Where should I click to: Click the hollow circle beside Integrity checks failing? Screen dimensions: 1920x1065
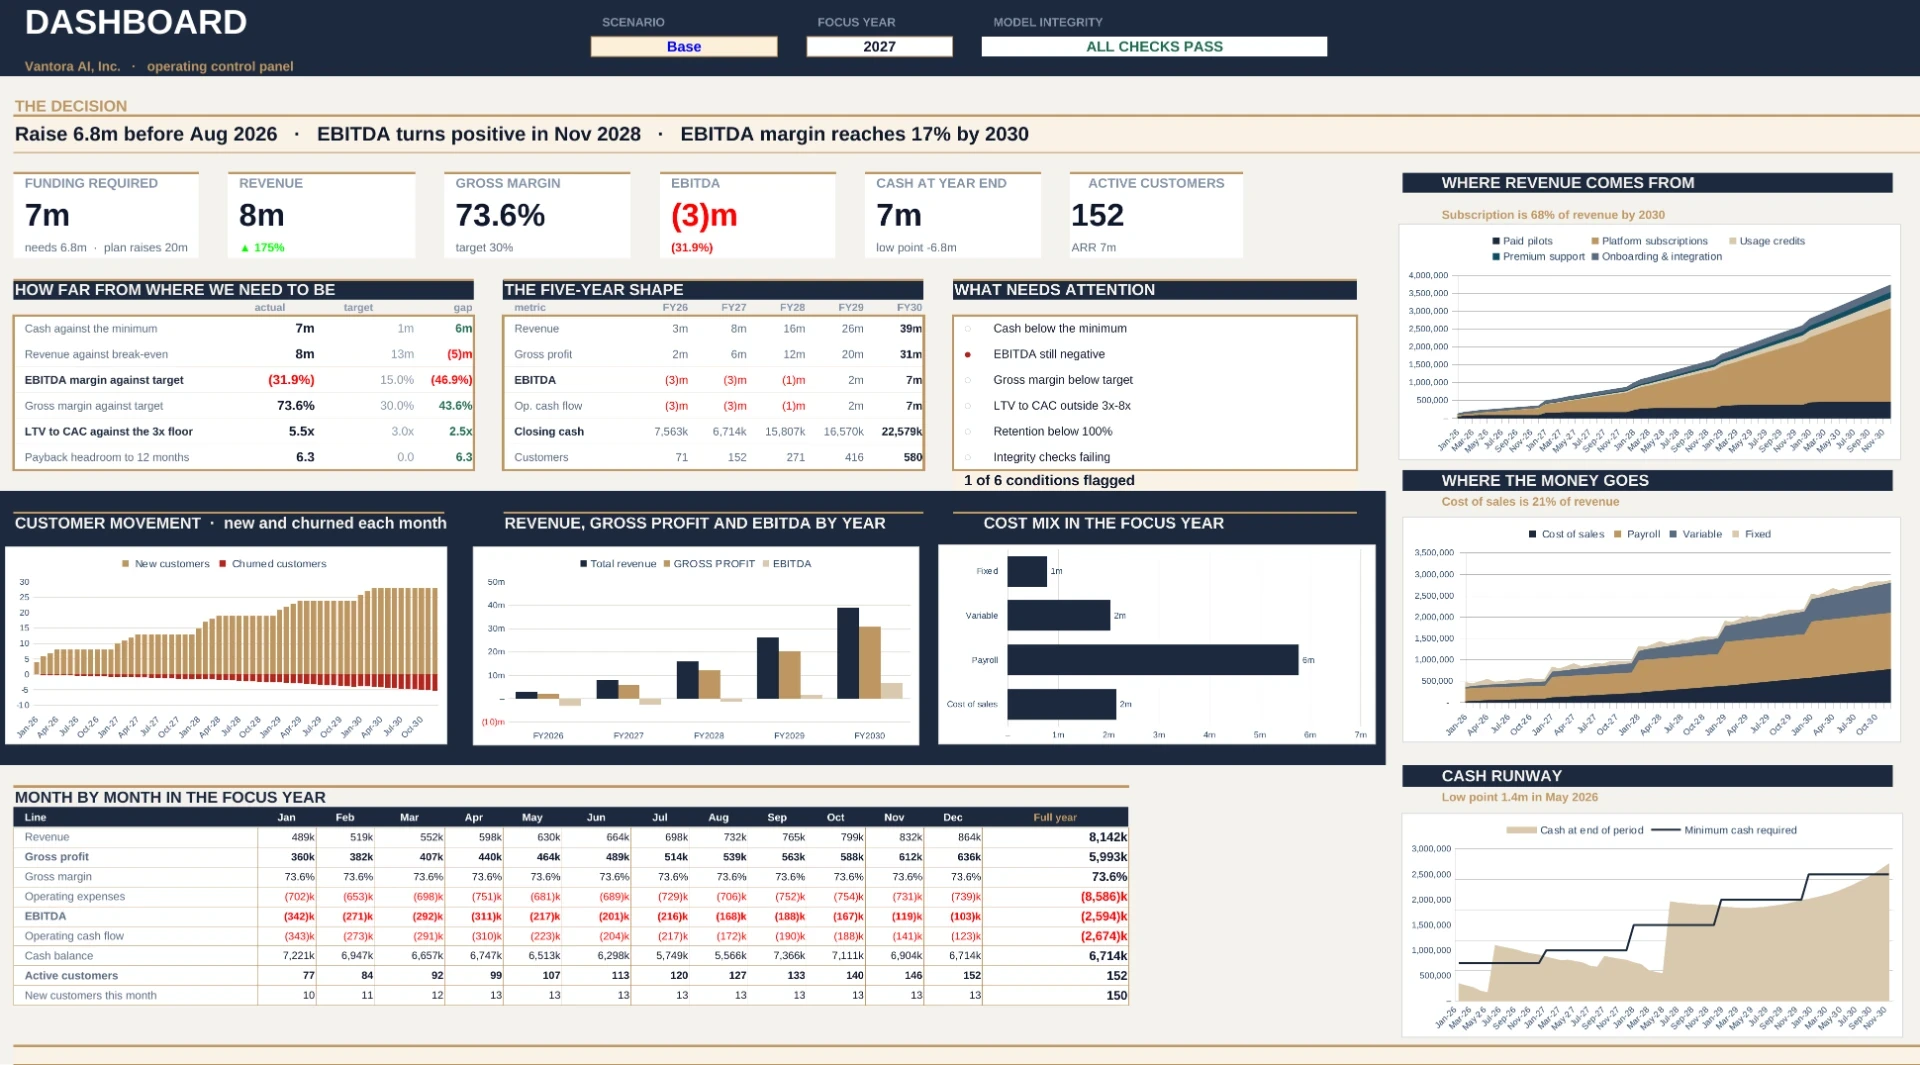[x=967, y=457]
